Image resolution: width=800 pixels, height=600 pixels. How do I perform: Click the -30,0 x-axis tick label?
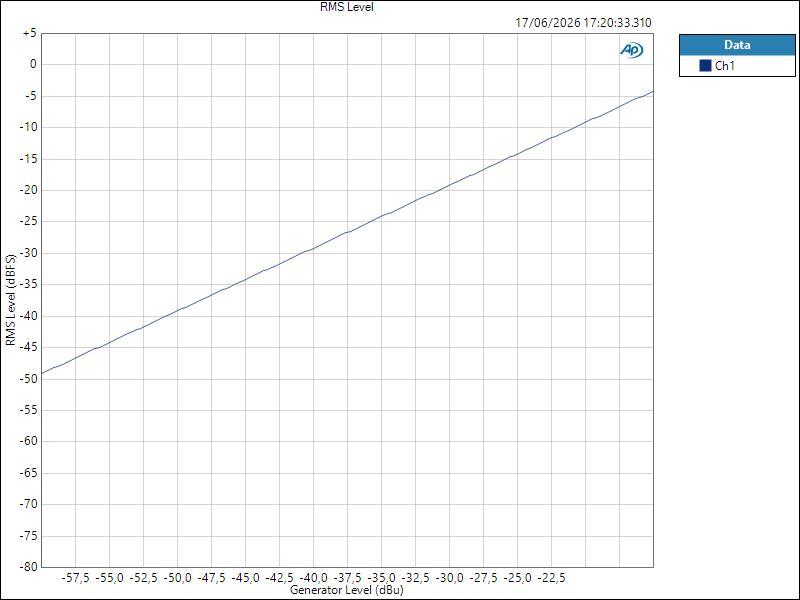[x=449, y=578]
